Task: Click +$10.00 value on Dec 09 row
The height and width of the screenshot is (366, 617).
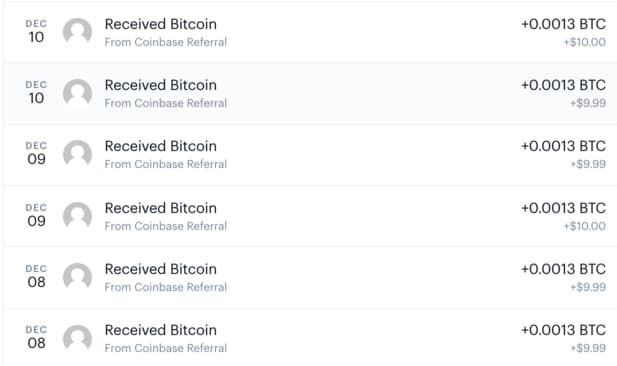Action: click(585, 226)
